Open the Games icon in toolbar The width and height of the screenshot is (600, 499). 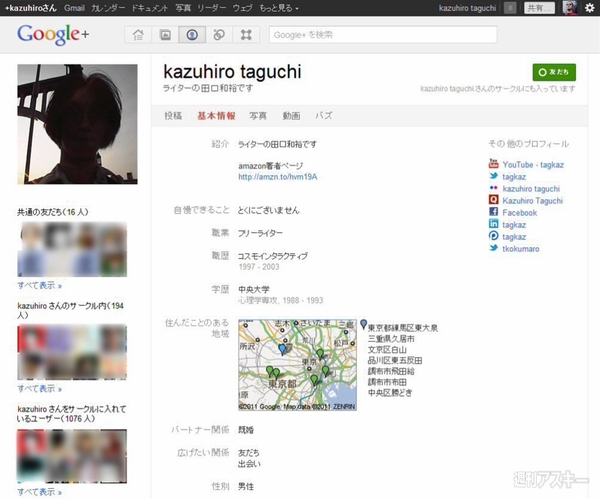246,35
